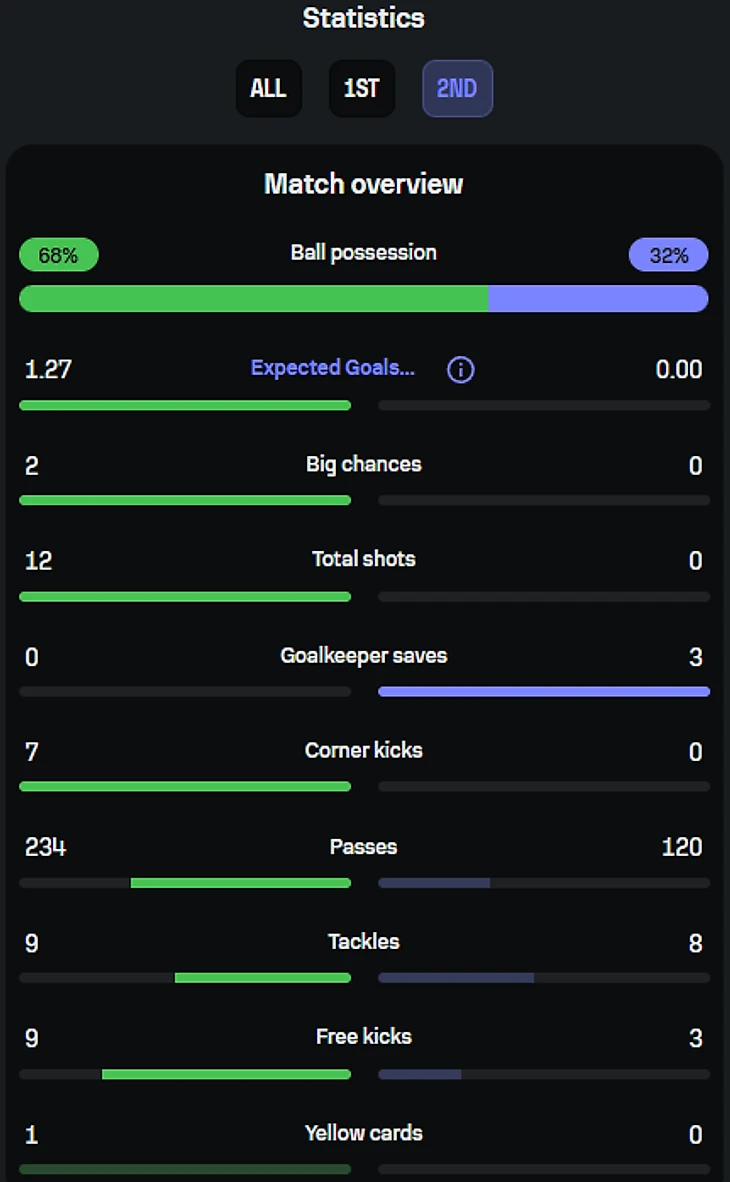Select the Free kicks stat label
Screen dimensions: 730x1182
point(363,1036)
